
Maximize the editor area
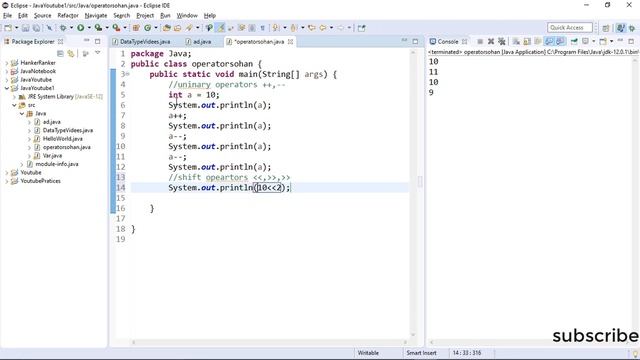click(x=415, y=41)
